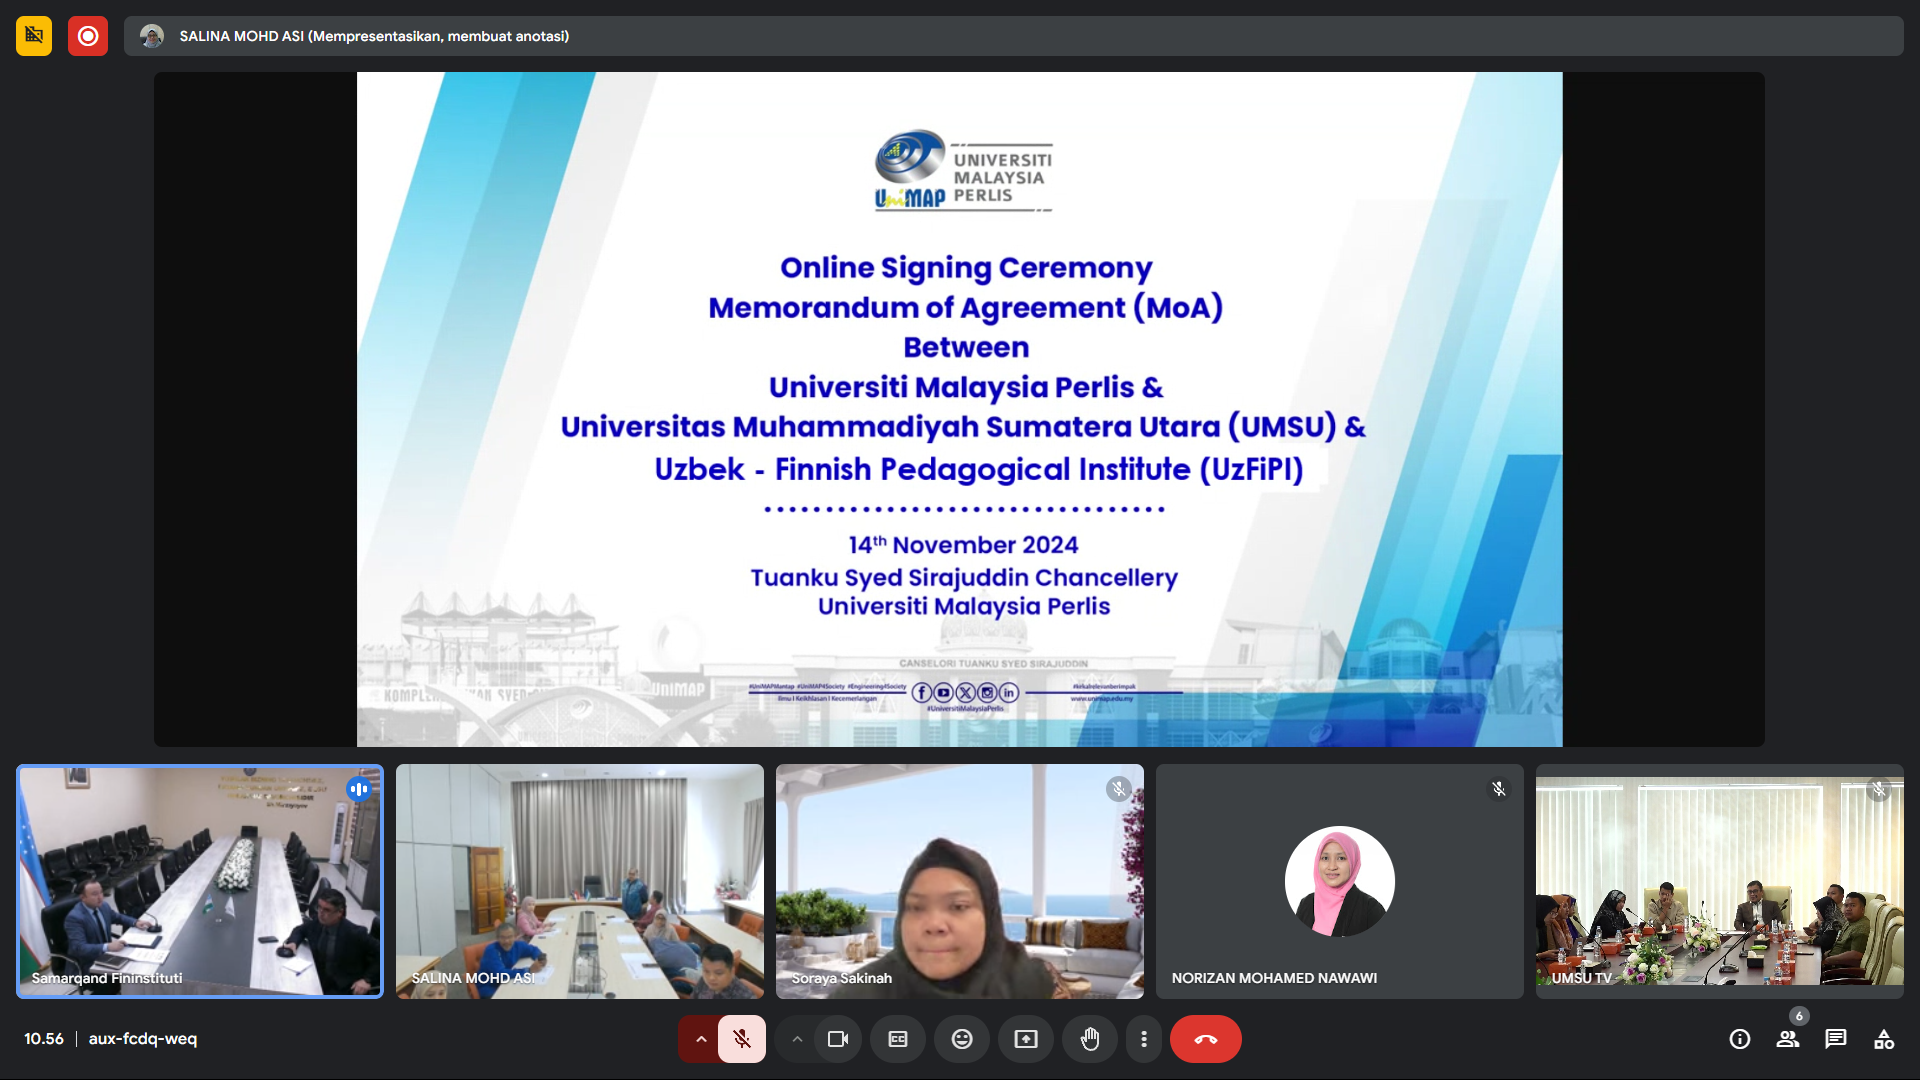This screenshot has width=1920, height=1080.
Task: Click muted mic icon on Norizan tile
Action: pos(1499,789)
